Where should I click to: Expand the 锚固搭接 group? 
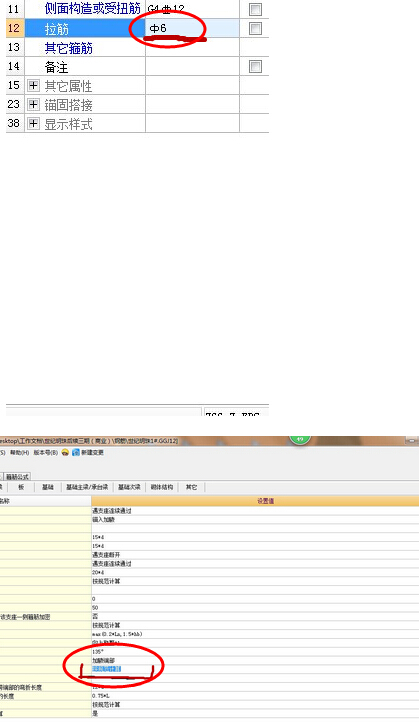[33, 105]
